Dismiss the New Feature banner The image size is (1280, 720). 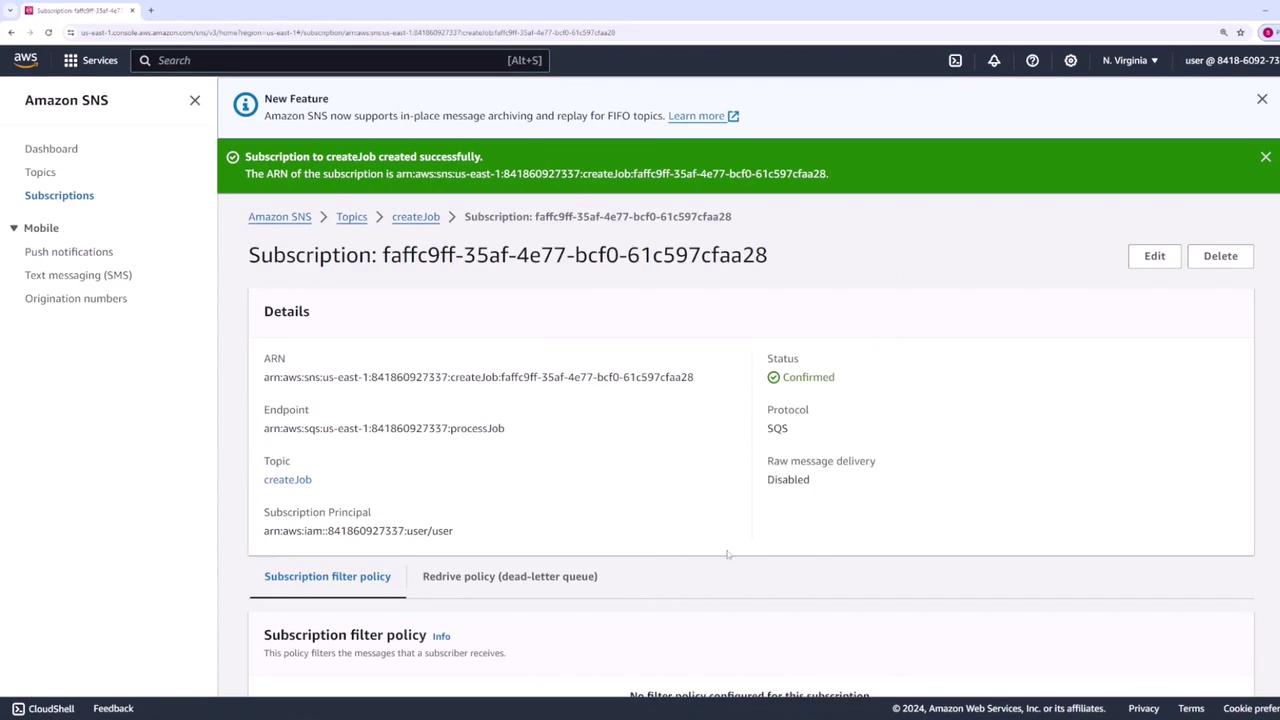point(1262,99)
